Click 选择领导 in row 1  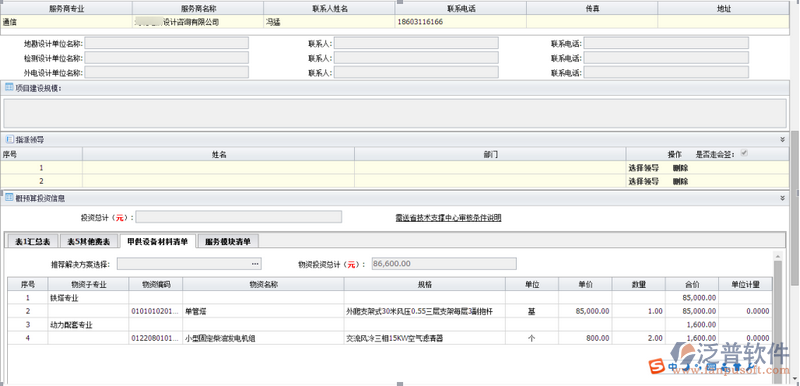[643, 168]
